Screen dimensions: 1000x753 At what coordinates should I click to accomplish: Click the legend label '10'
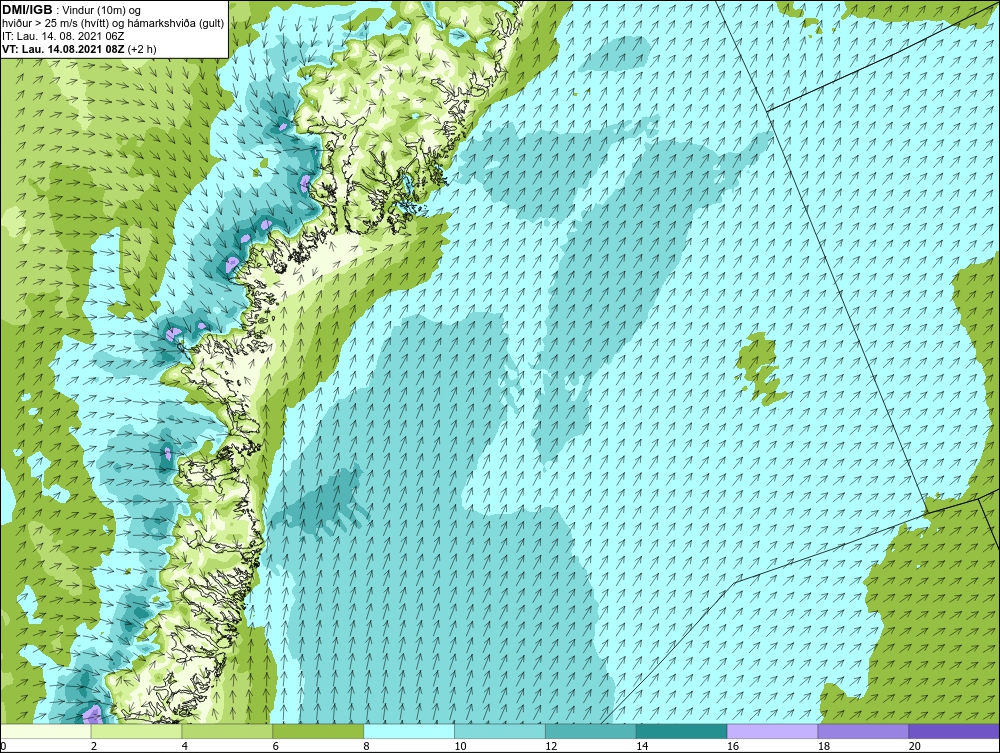[x=460, y=746]
